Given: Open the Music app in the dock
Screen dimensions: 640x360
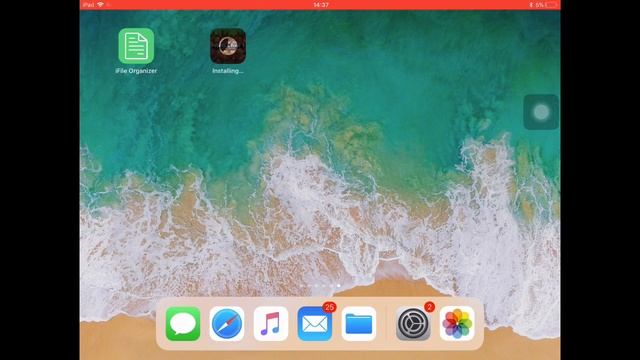Looking at the screenshot, I should pos(271,324).
